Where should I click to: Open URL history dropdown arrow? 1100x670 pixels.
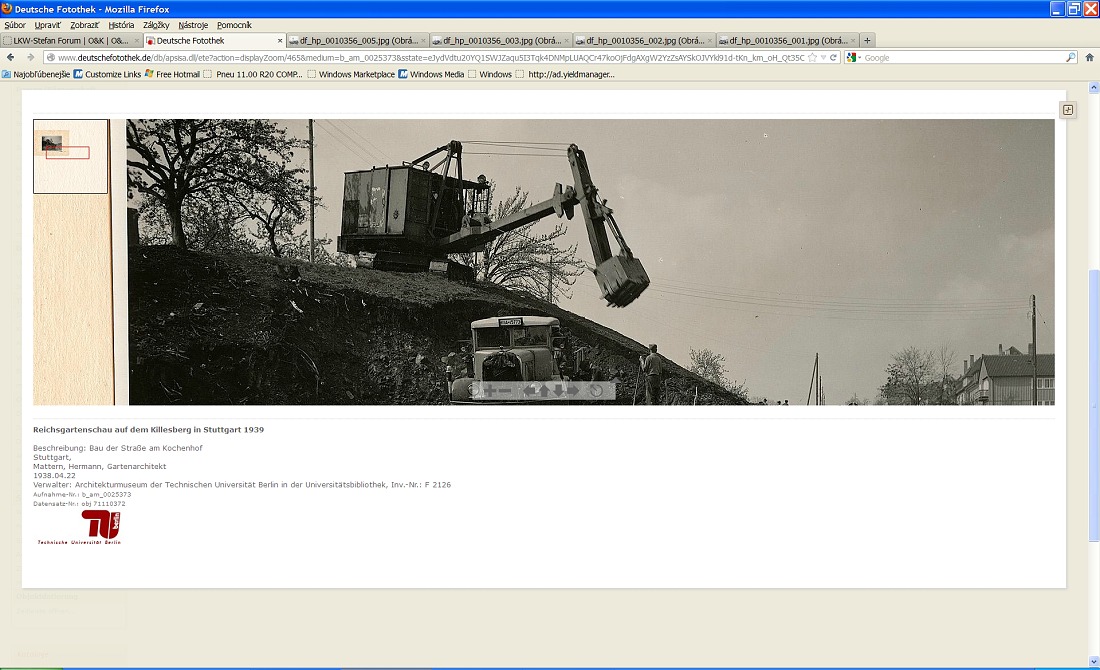823,58
